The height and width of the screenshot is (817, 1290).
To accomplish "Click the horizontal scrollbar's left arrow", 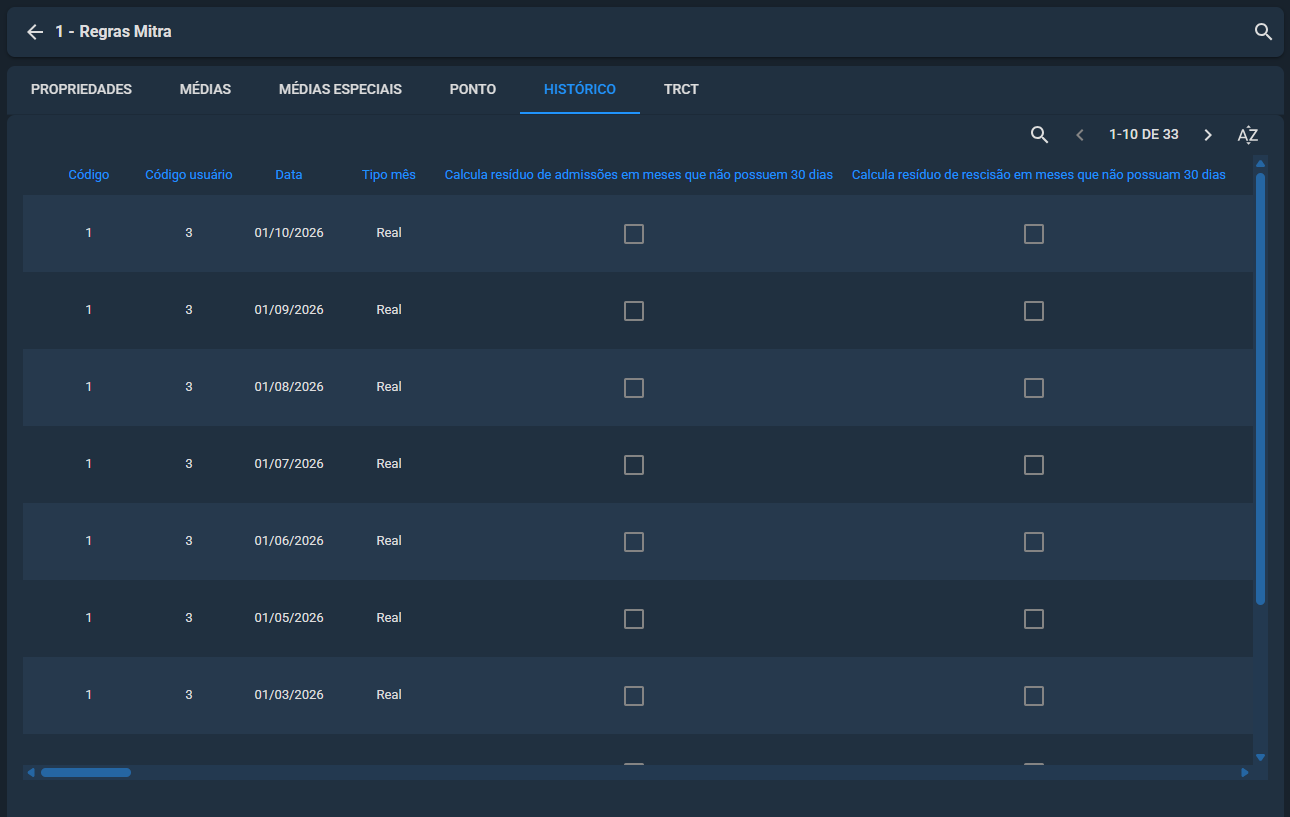I will [x=31, y=772].
